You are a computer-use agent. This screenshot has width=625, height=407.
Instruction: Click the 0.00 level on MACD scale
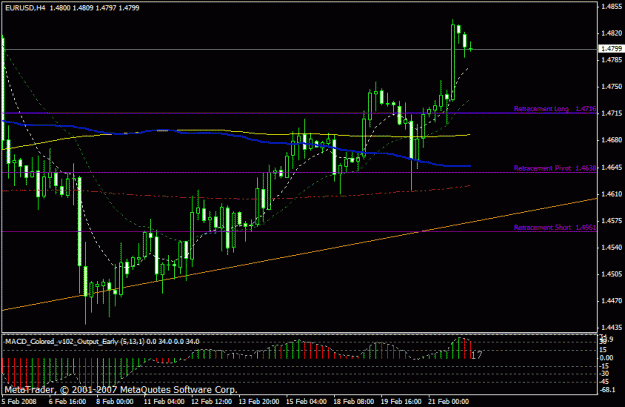point(607,358)
